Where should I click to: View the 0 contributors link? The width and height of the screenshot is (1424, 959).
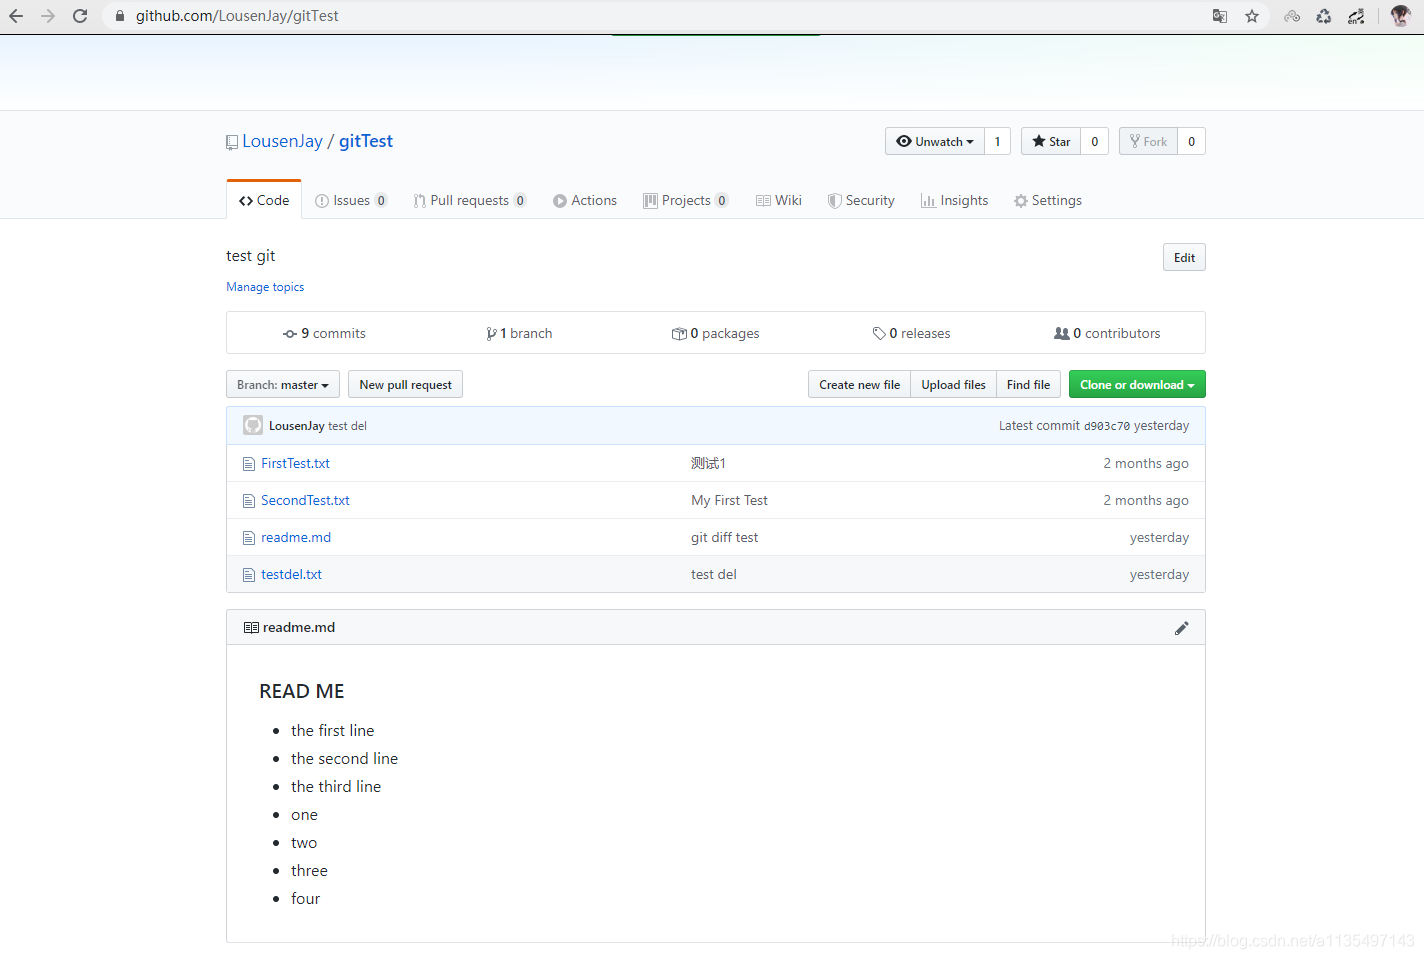click(1107, 334)
